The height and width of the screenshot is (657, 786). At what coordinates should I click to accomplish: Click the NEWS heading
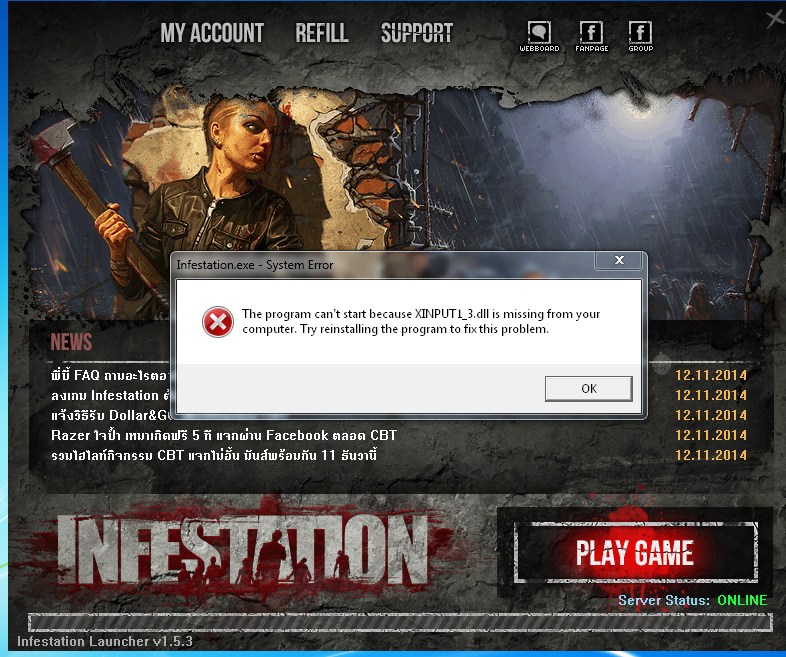tap(71, 342)
